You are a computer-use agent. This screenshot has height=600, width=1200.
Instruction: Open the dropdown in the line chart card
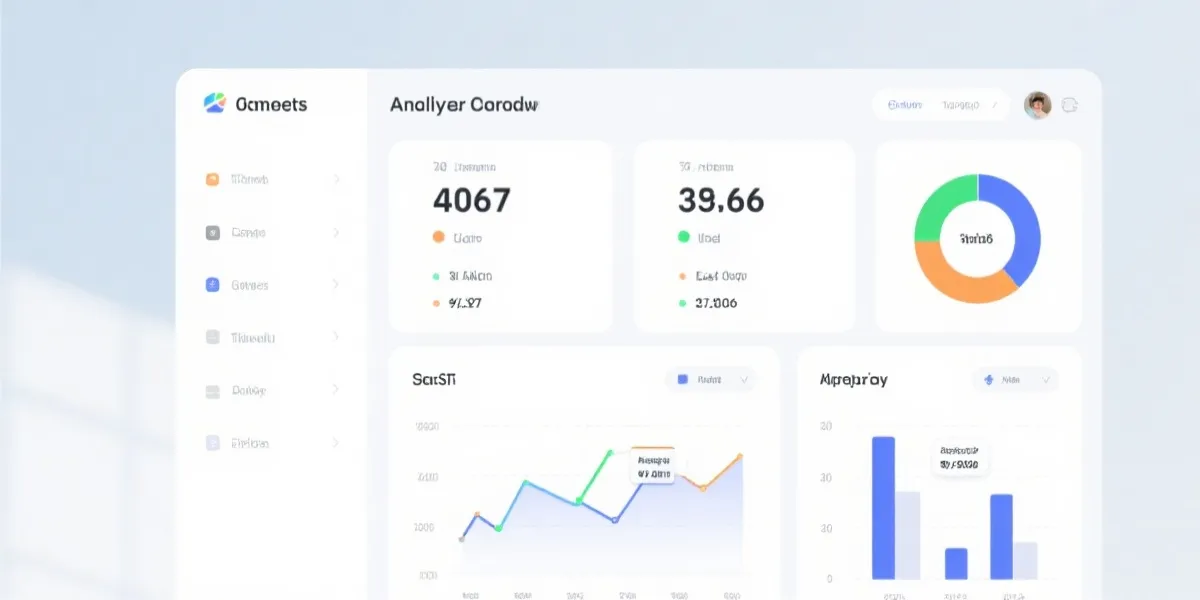pyautogui.click(x=712, y=380)
